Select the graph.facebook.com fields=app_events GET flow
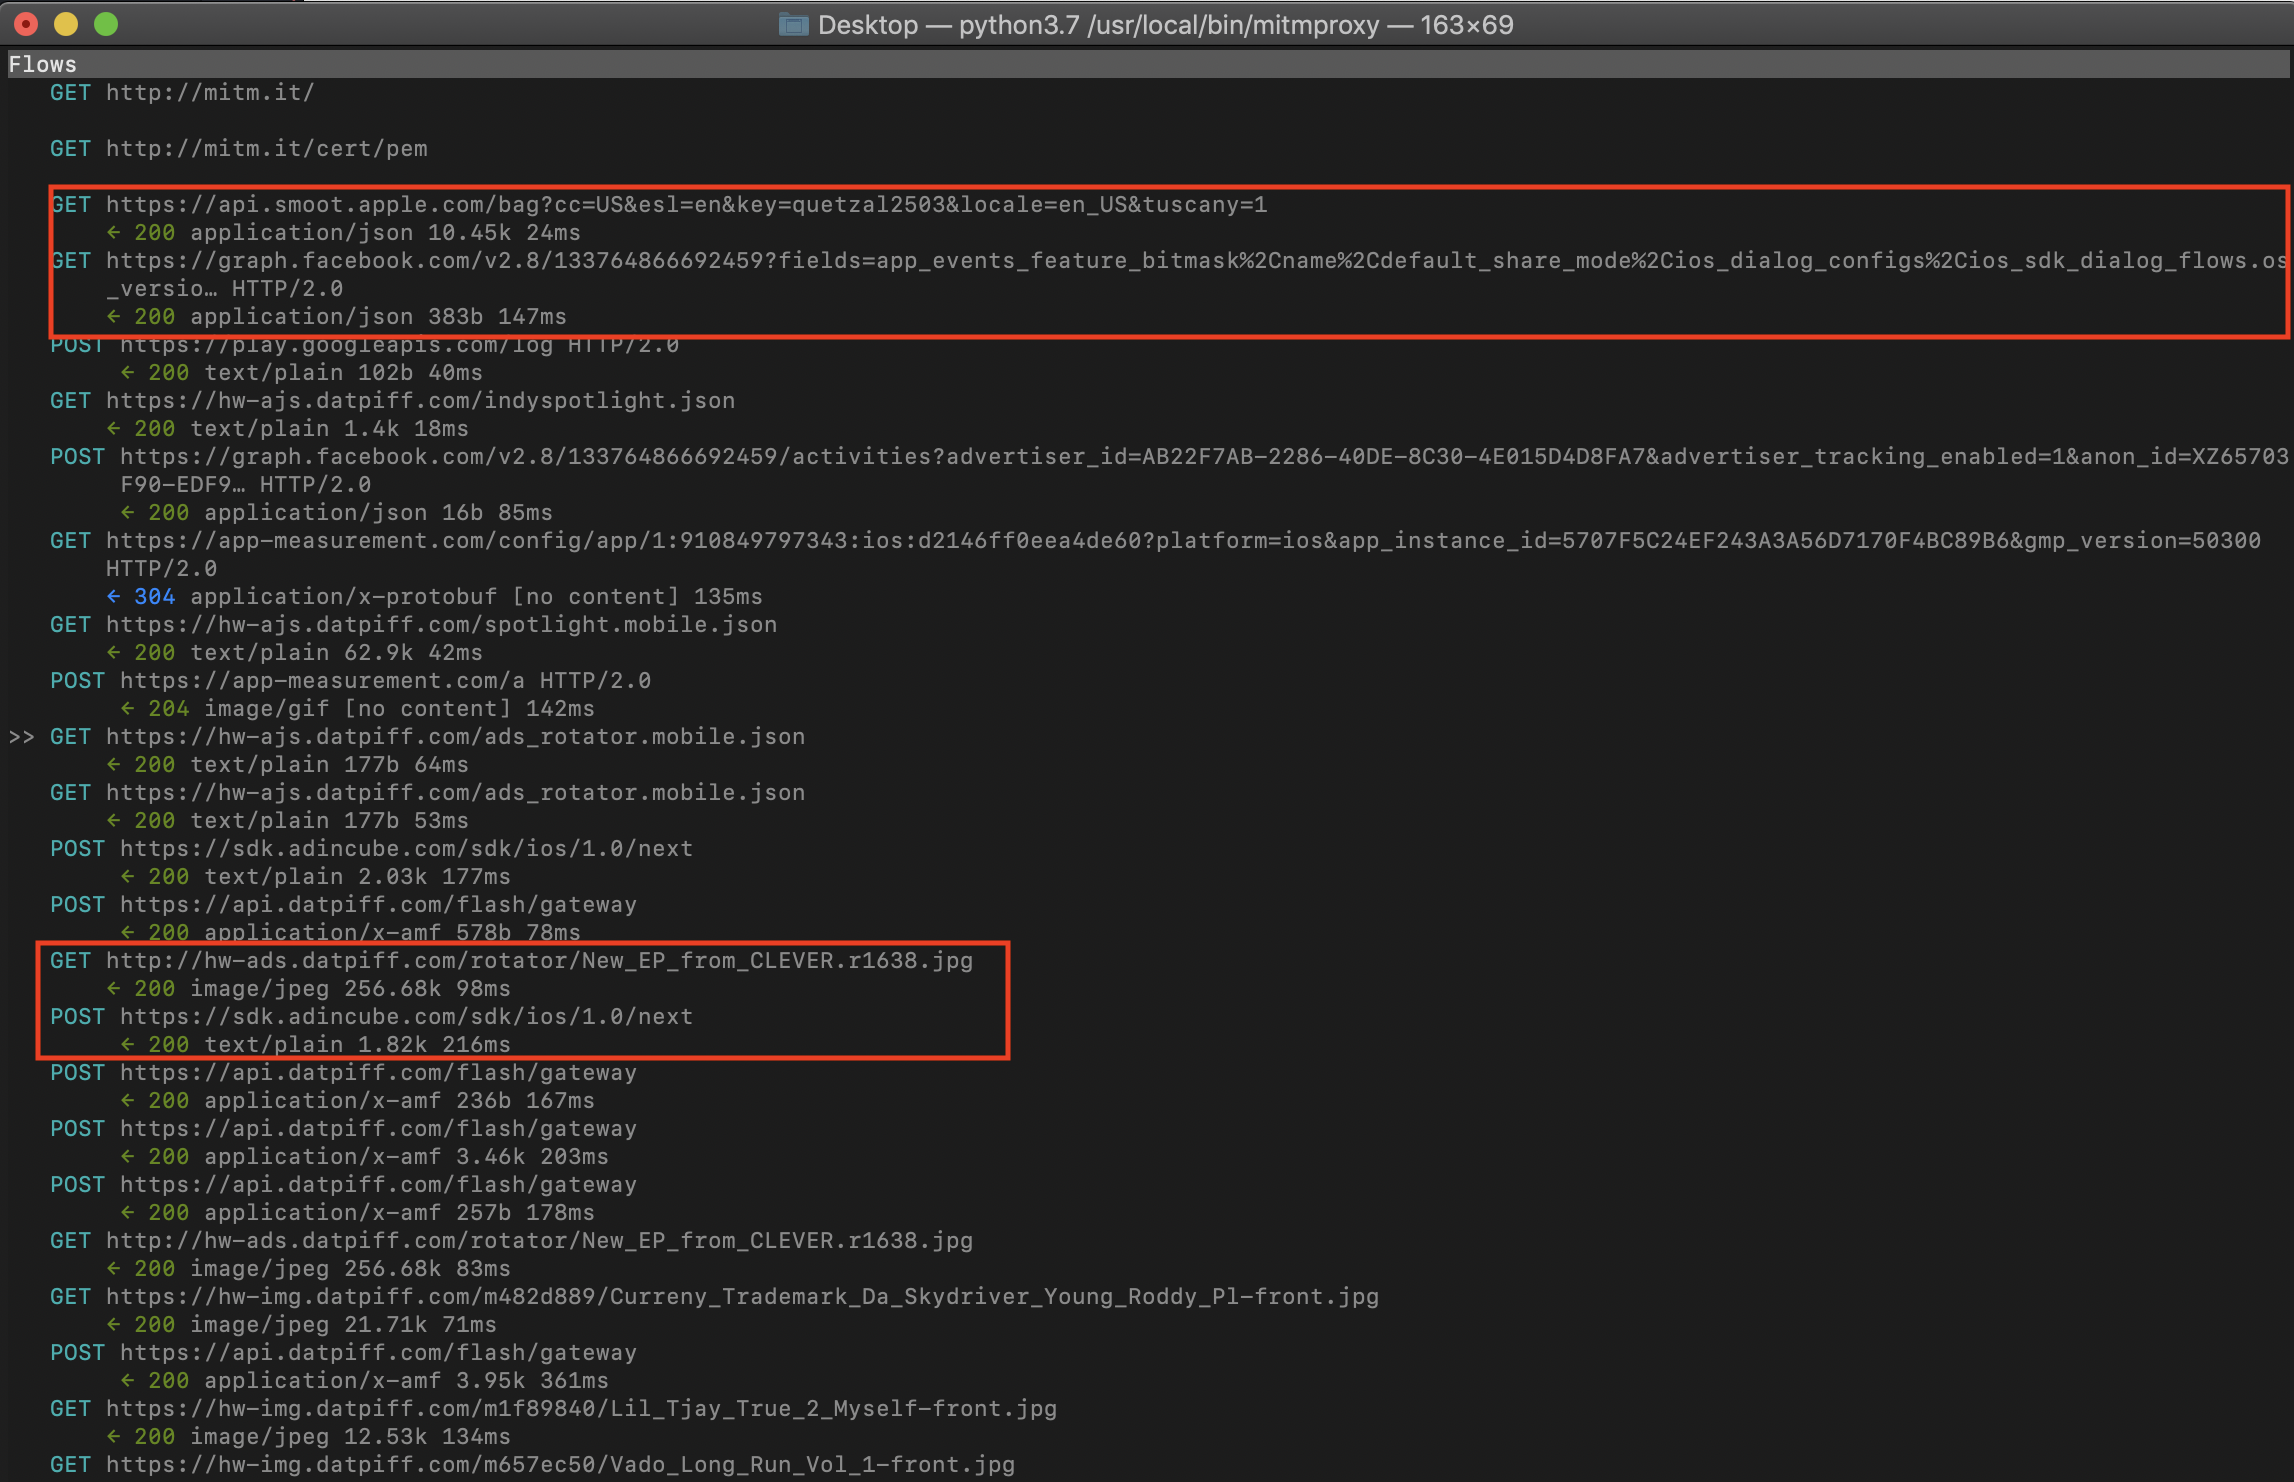The height and width of the screenshot is (1482, 2294). coord(1168,274)
